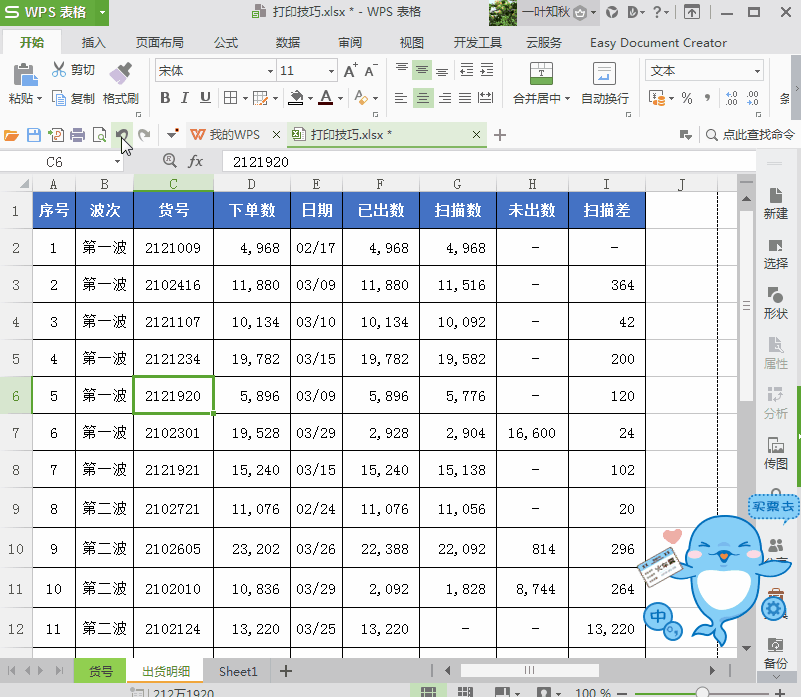Click the justify alignment icon
This screenshot has height=697, width=801.
(x=465, y=98)
